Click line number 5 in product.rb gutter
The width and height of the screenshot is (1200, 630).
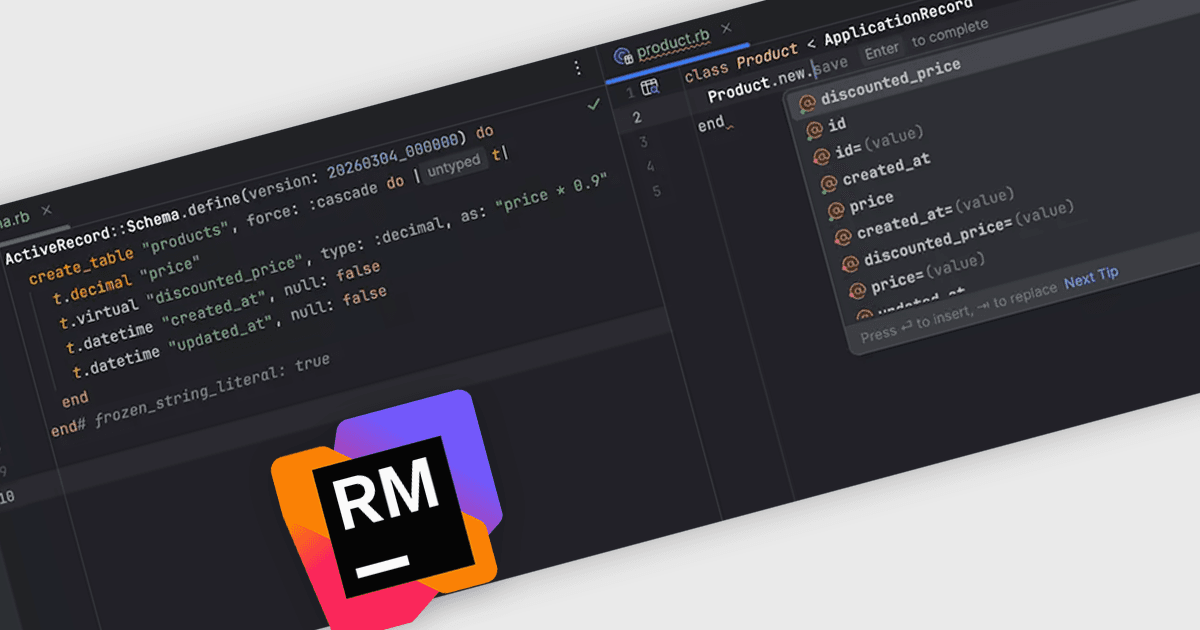coord(656,191)
